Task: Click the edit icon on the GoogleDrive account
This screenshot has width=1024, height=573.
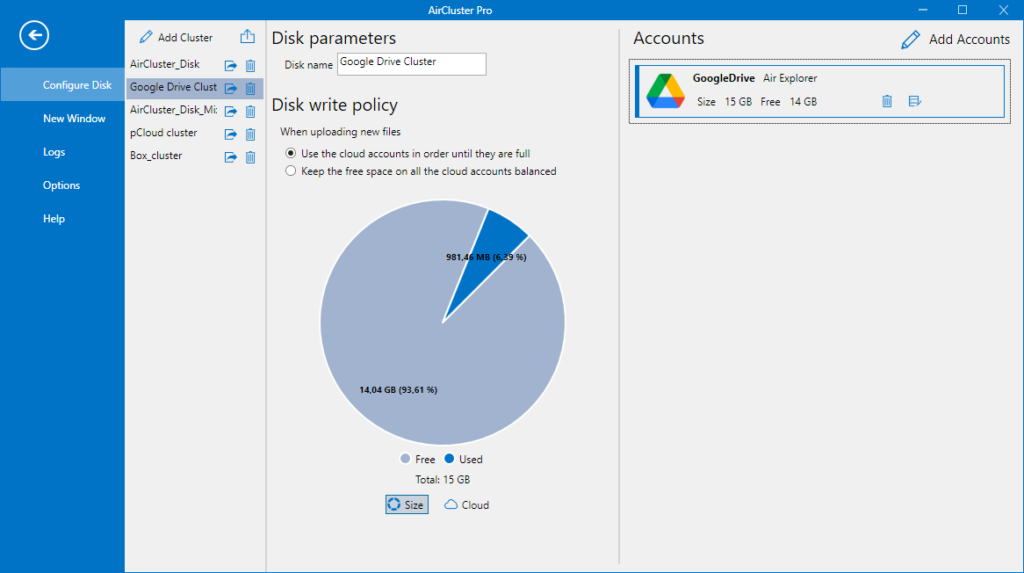Action: 914,101
